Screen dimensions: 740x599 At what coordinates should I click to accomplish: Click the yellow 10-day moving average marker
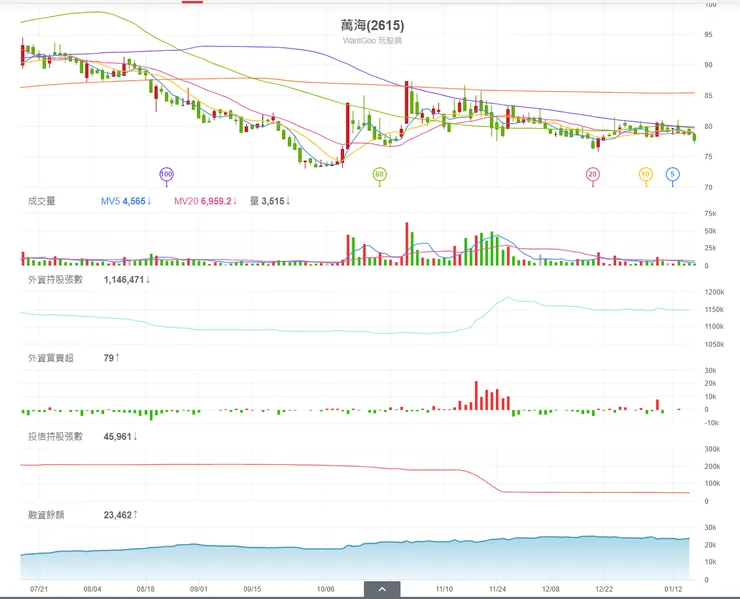[646, 174]
